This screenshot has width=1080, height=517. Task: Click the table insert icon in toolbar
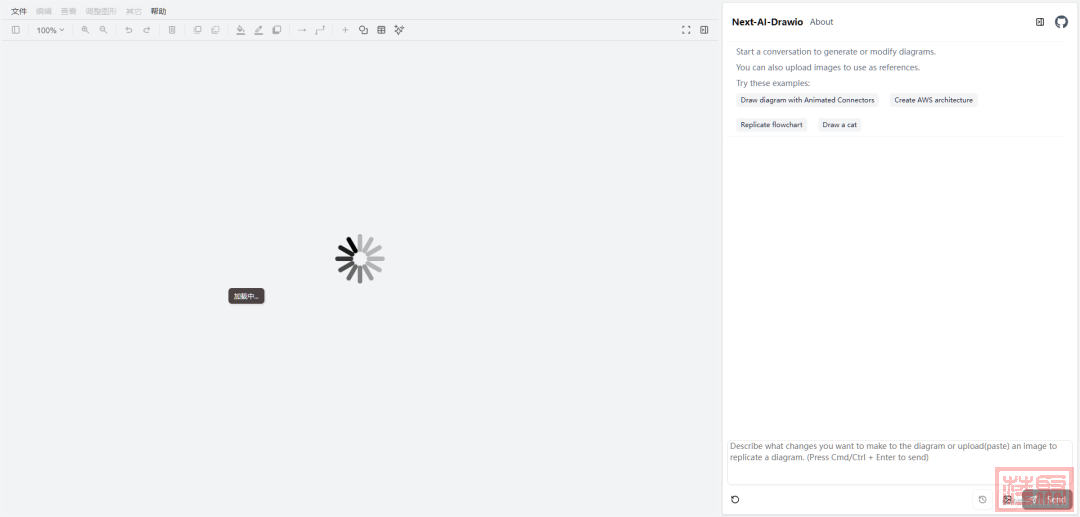tap(381, 30)
